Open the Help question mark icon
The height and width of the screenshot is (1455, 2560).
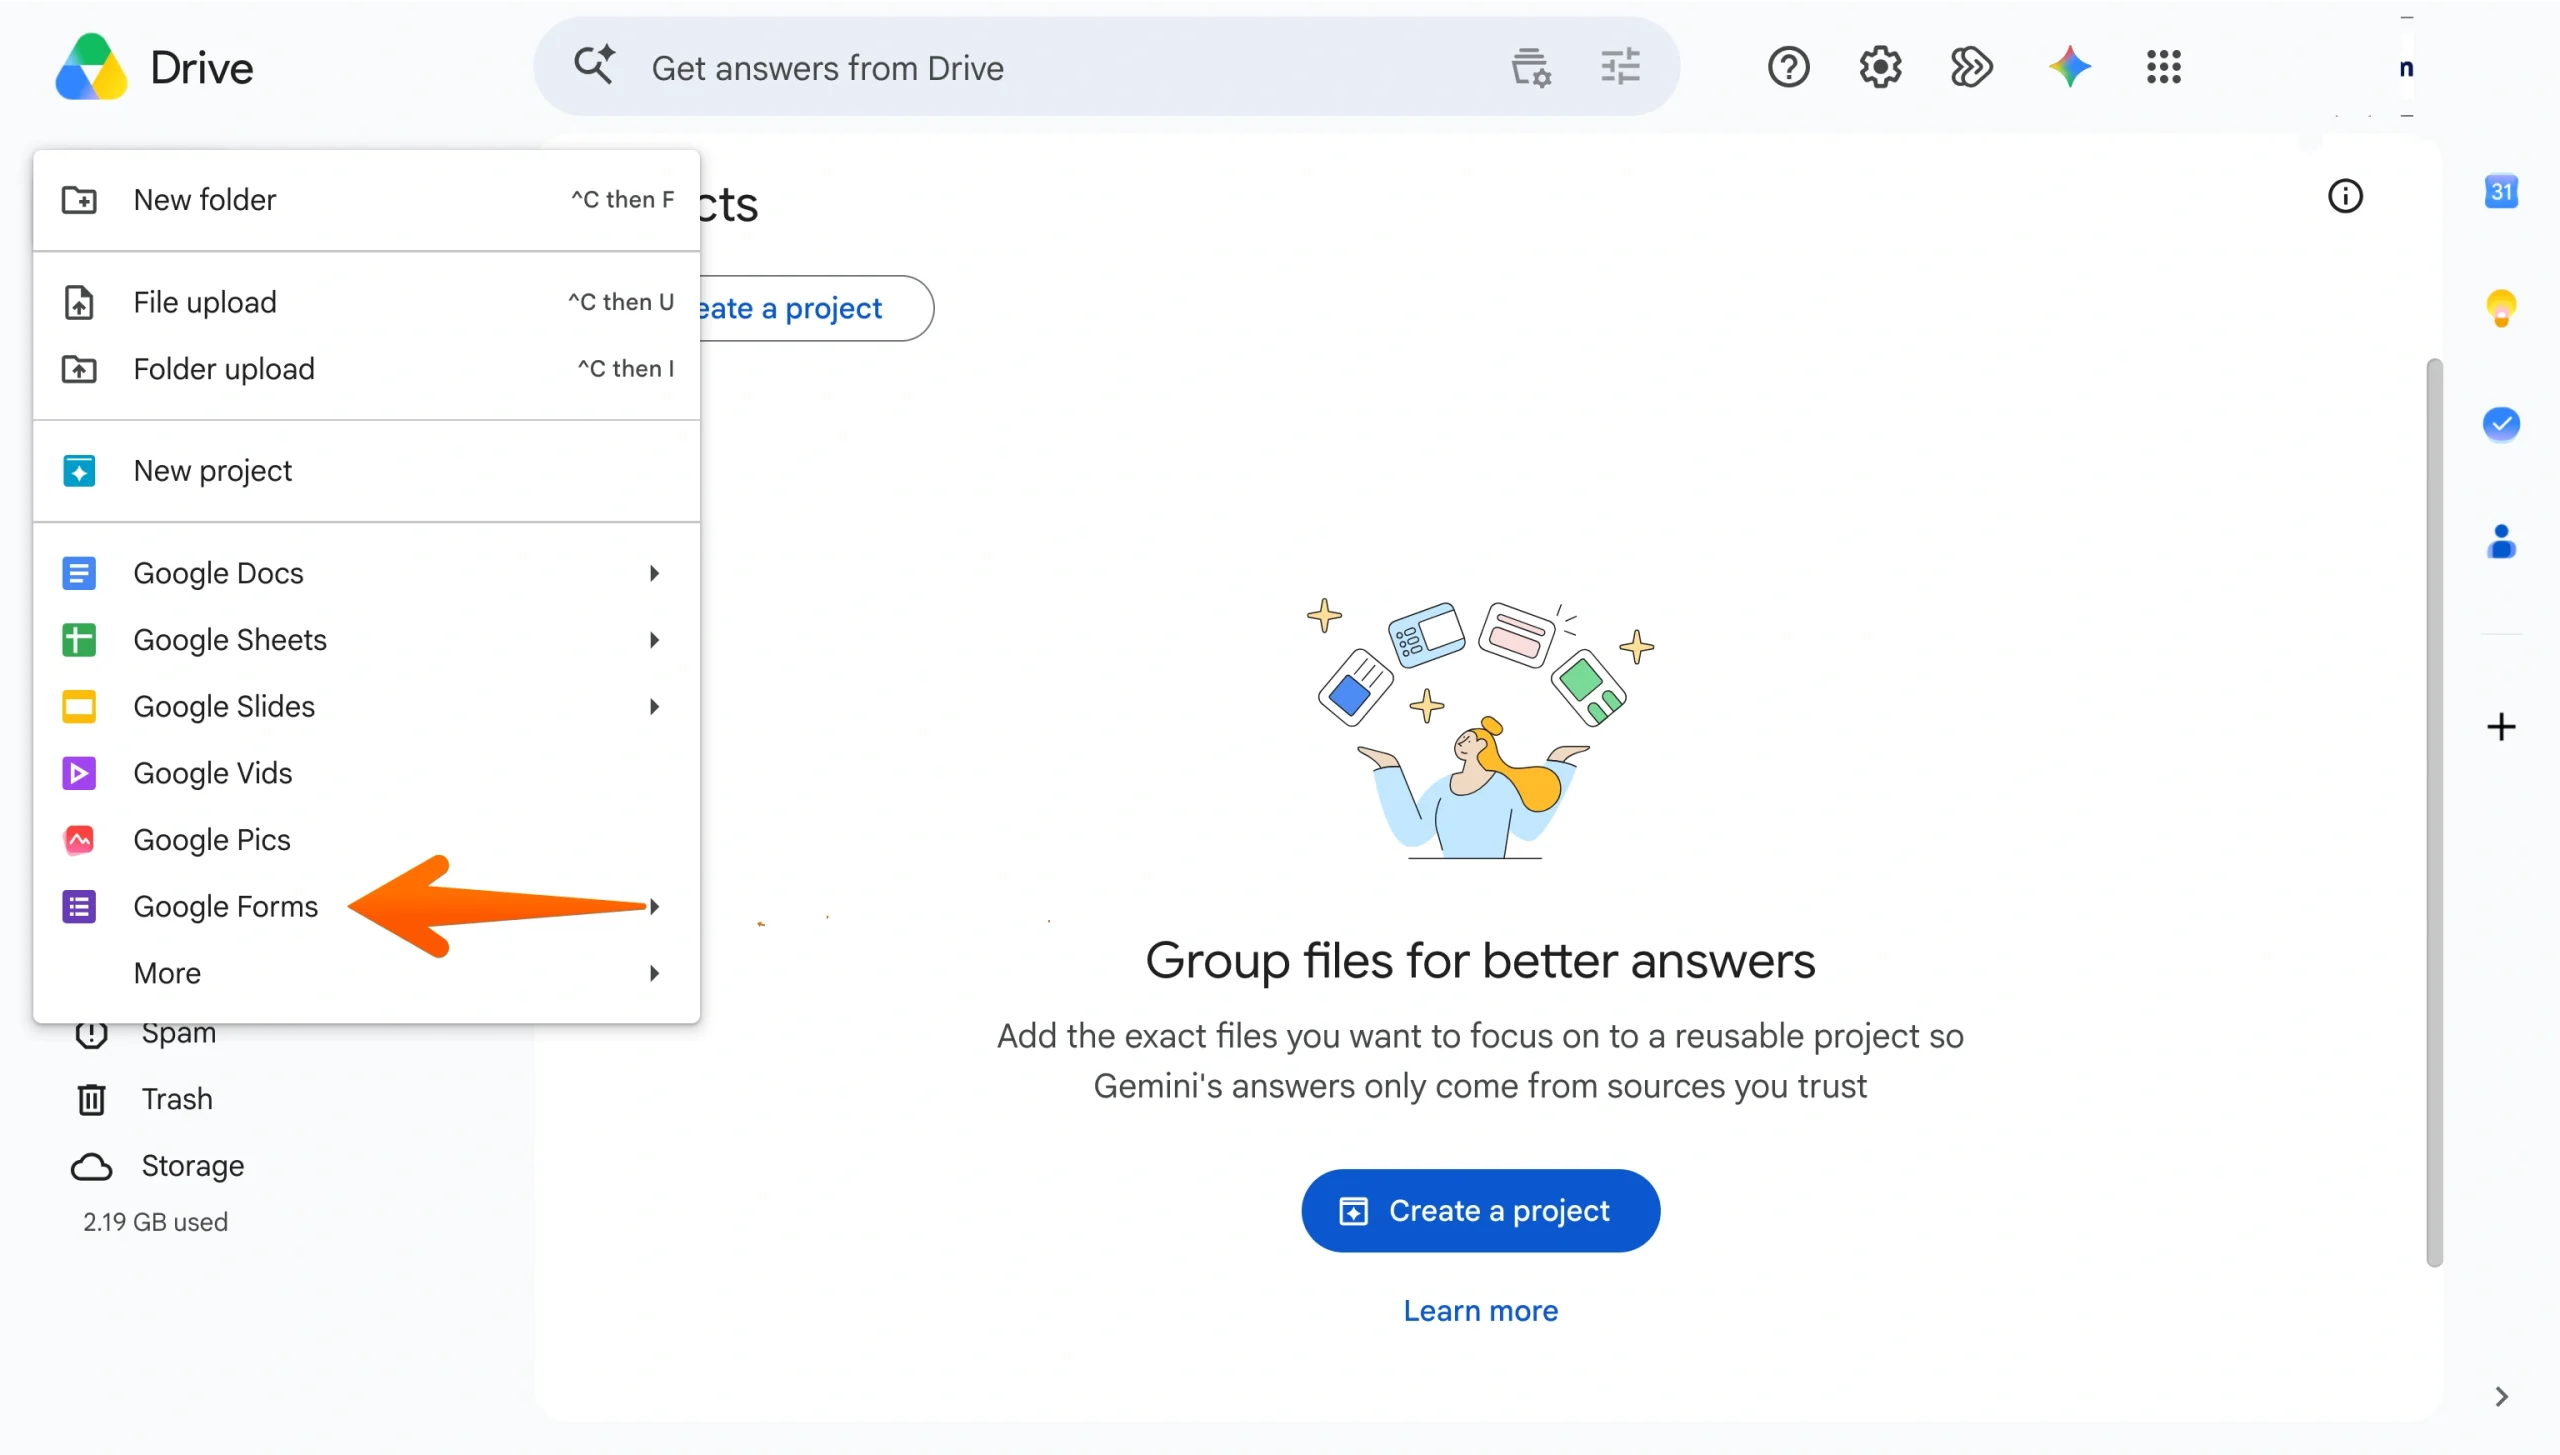[1788, 67]
